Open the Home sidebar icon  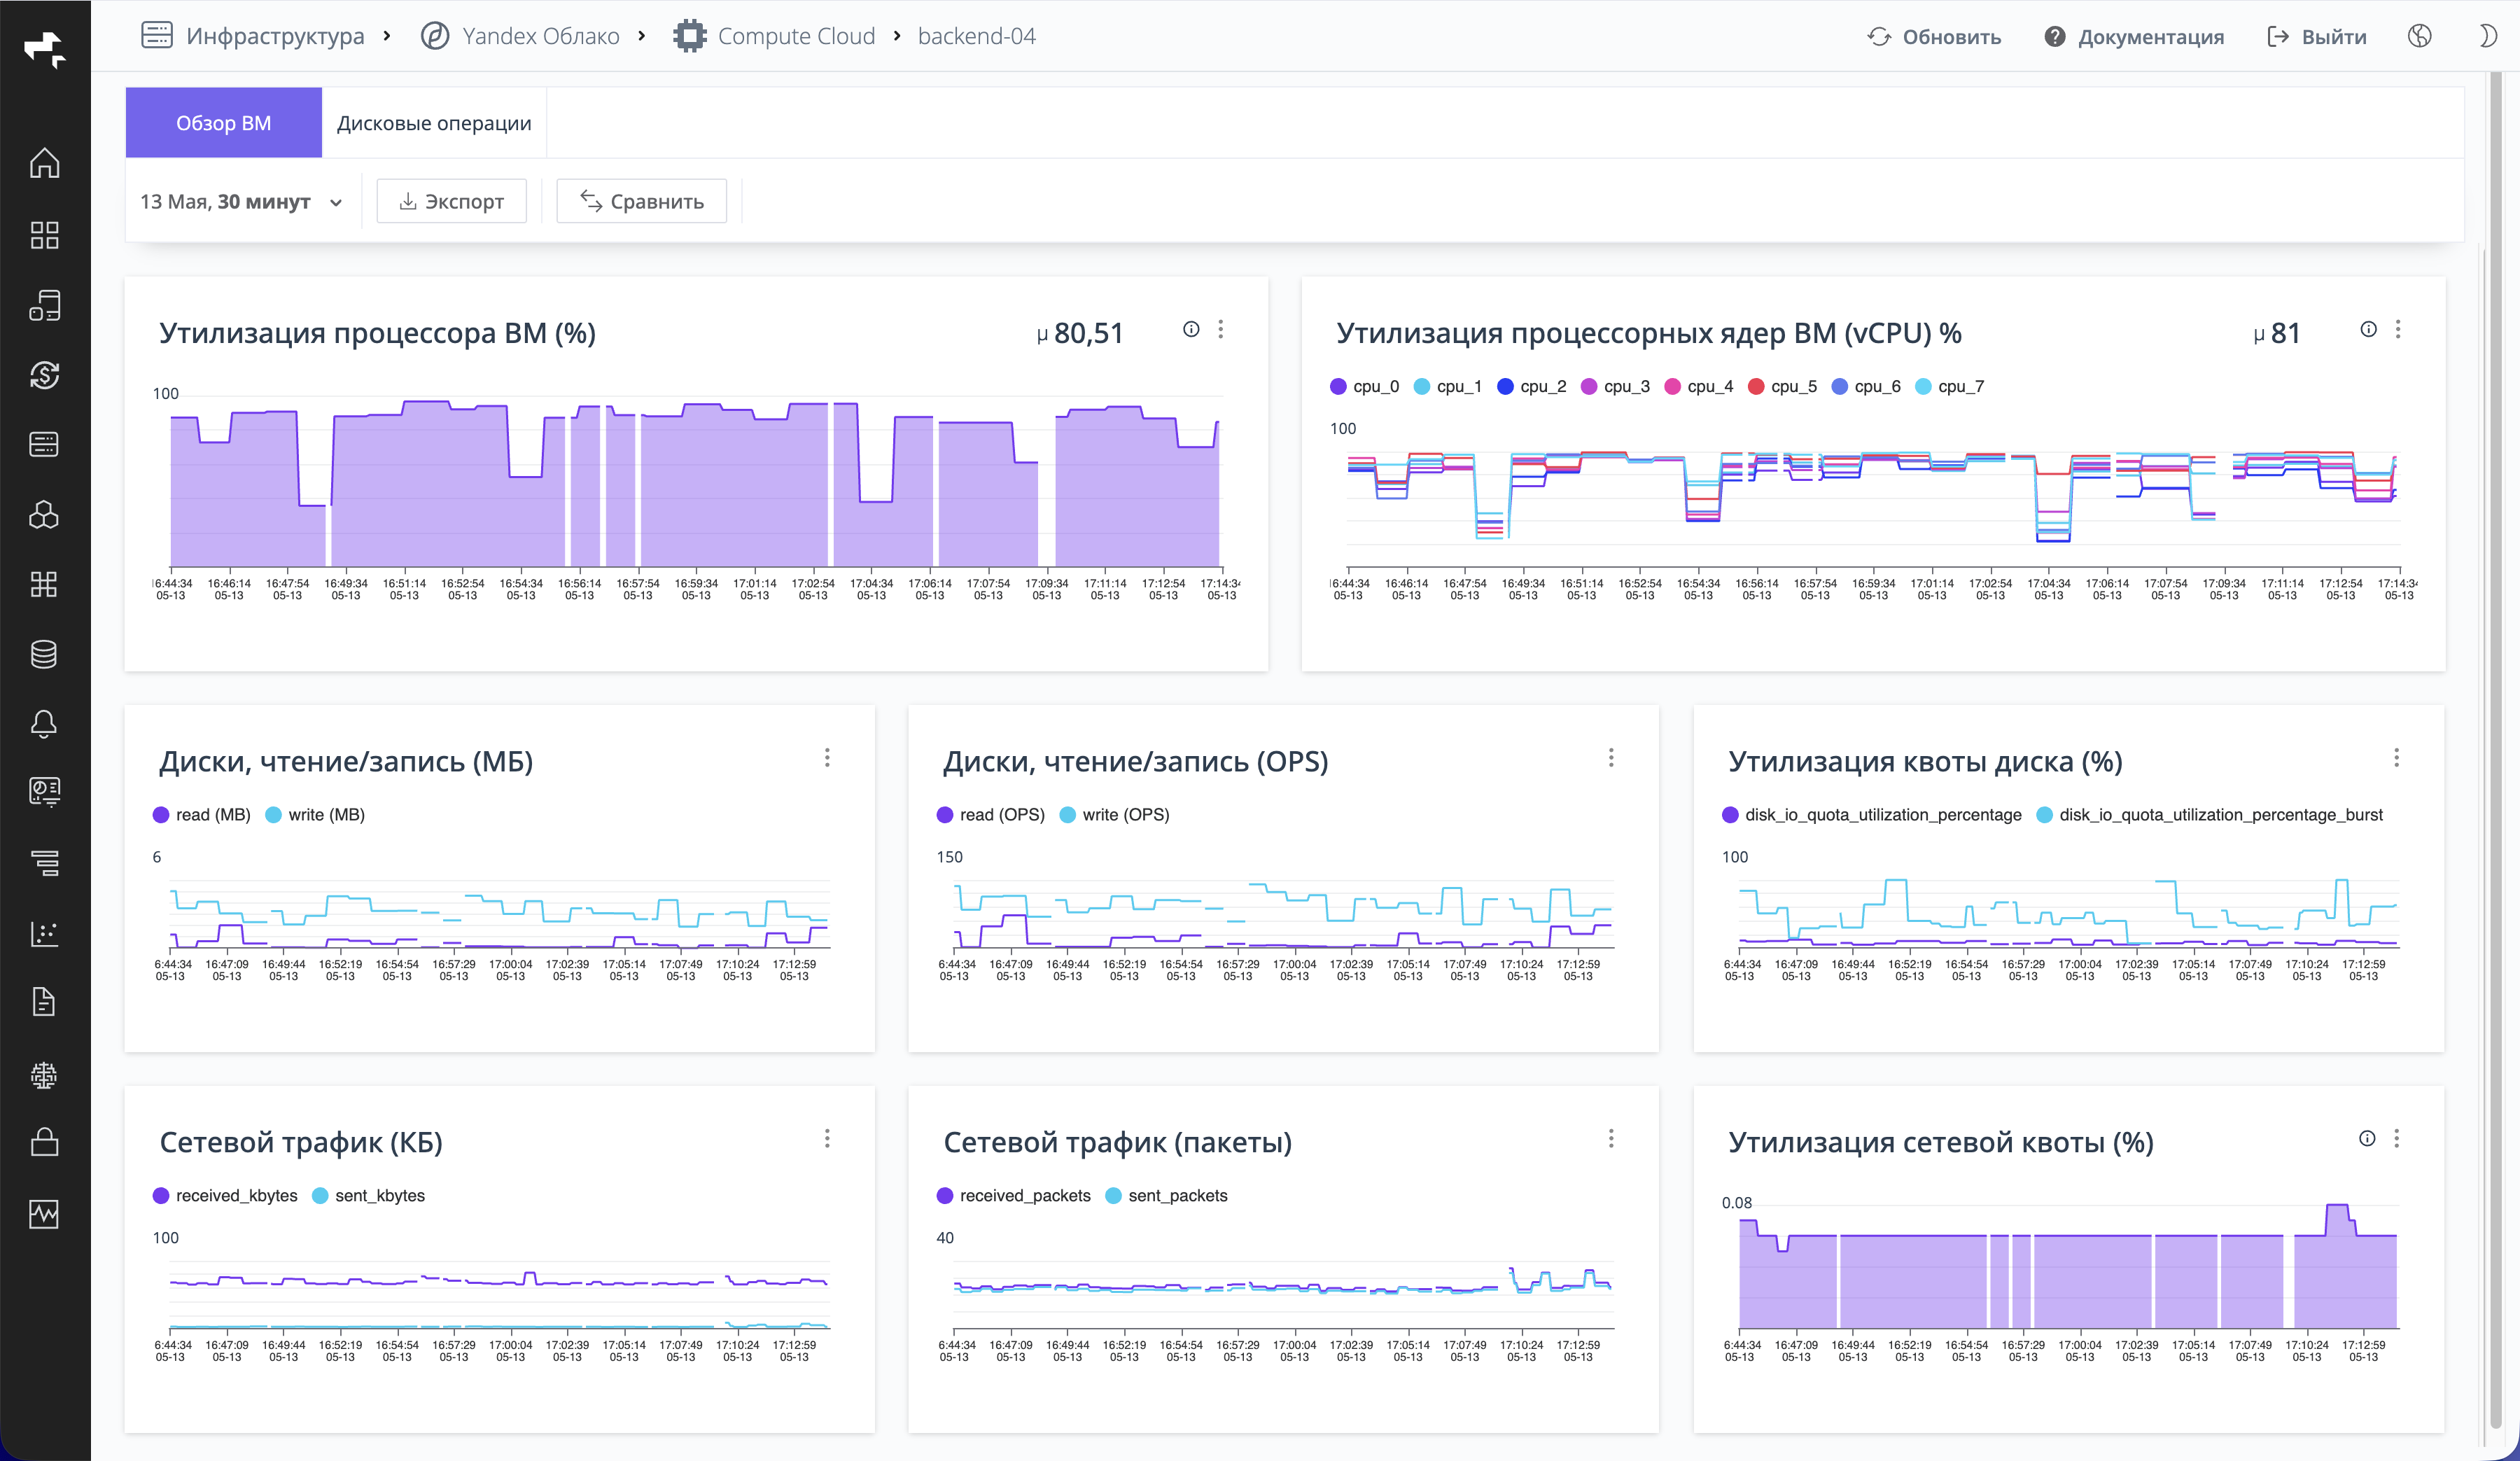[44, 163]
